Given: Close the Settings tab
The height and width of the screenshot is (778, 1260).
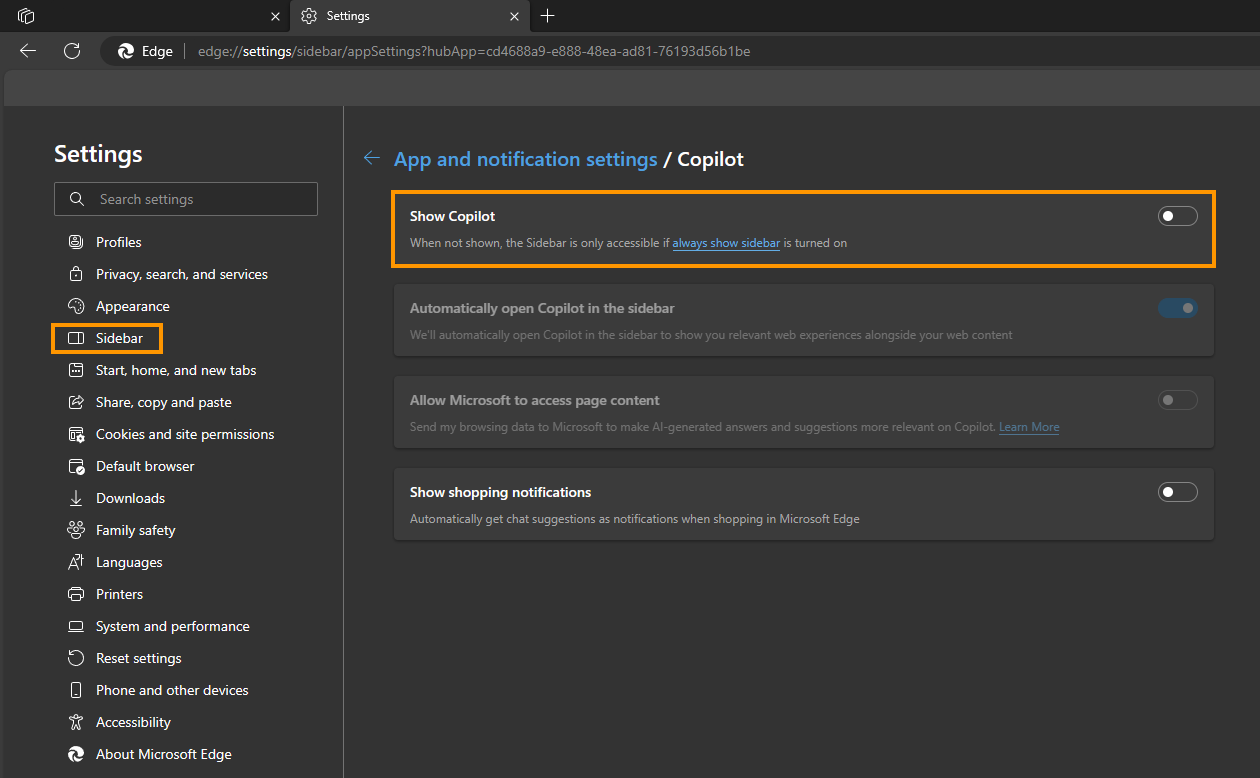Looking at the screenshot, I should coord(515,16).
